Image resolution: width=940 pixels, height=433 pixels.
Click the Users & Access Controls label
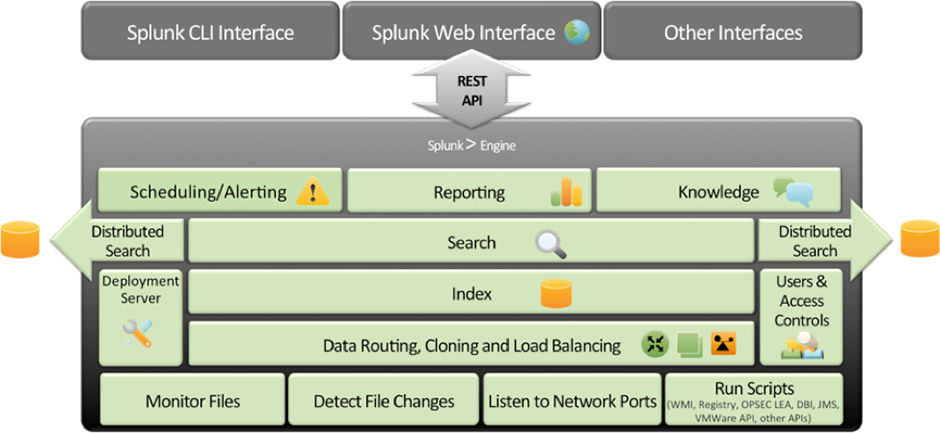(801, 301)
